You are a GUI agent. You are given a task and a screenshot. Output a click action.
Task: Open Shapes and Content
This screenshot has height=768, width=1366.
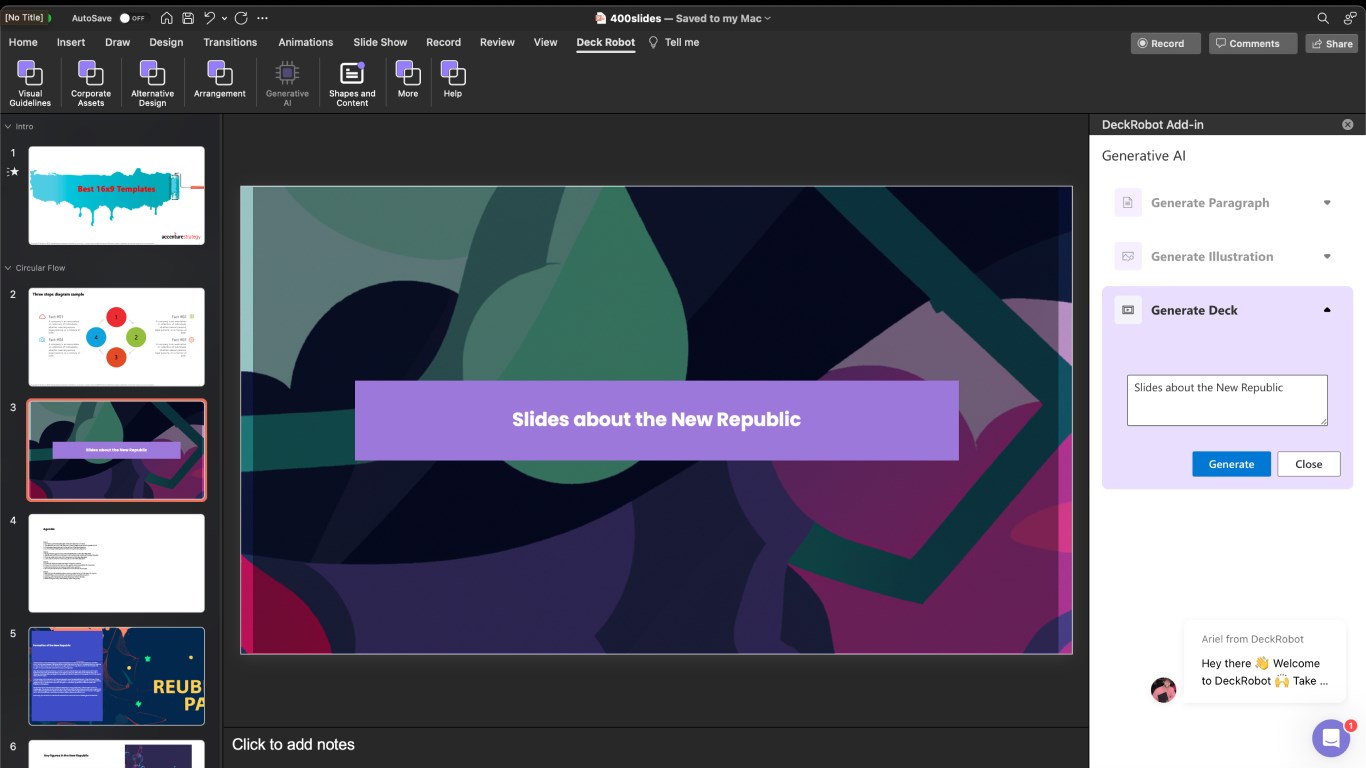pyautogui.click(x=352, y=83)
